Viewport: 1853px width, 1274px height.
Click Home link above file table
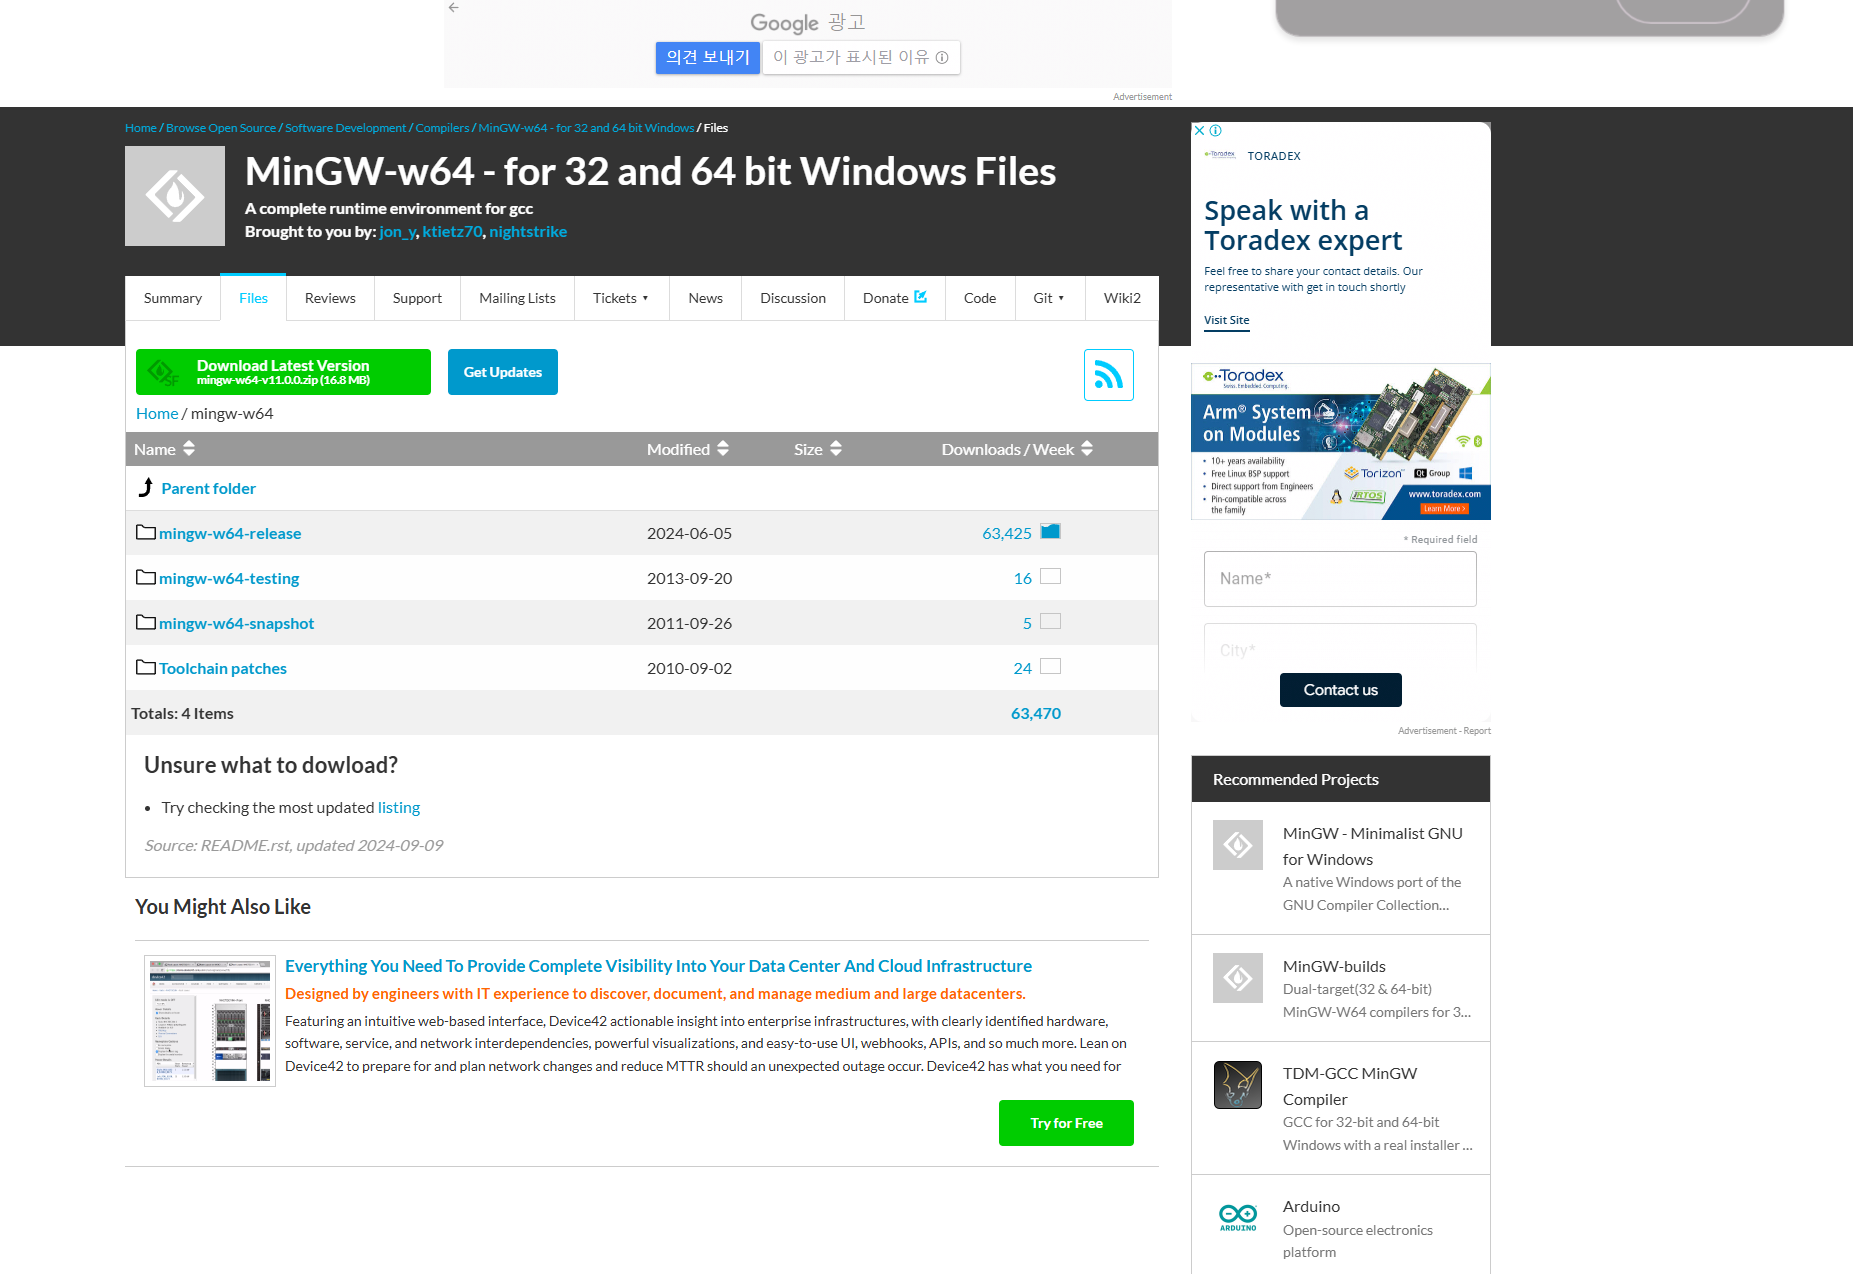pos(157,413)
